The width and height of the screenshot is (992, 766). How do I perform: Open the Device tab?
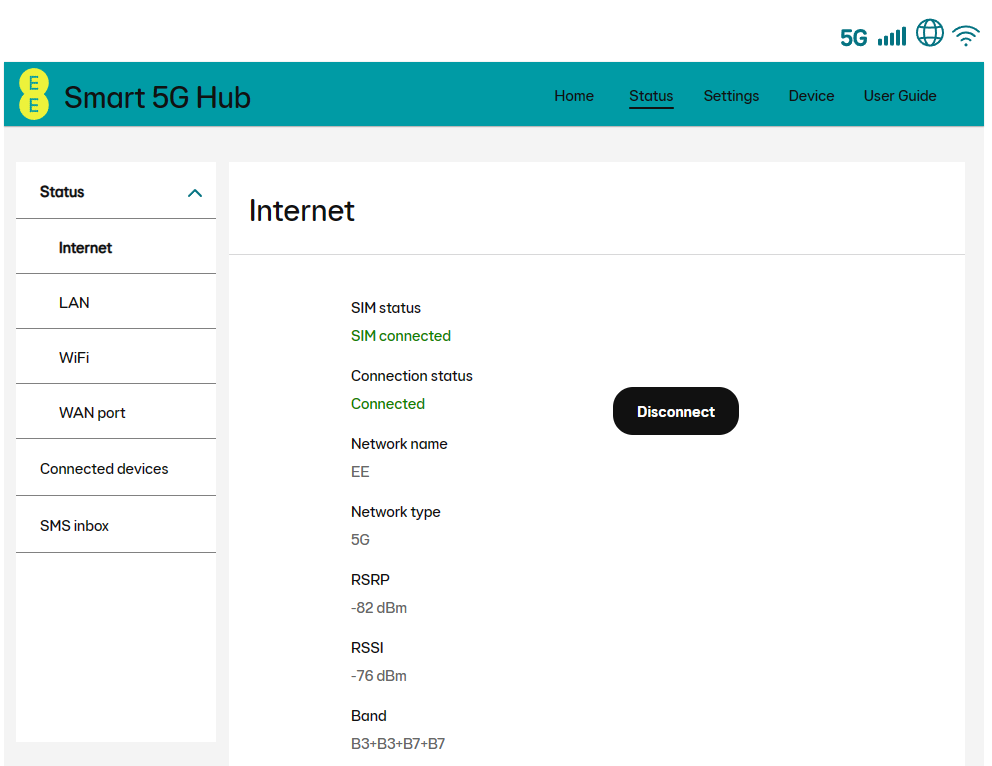tap(811, 96)
